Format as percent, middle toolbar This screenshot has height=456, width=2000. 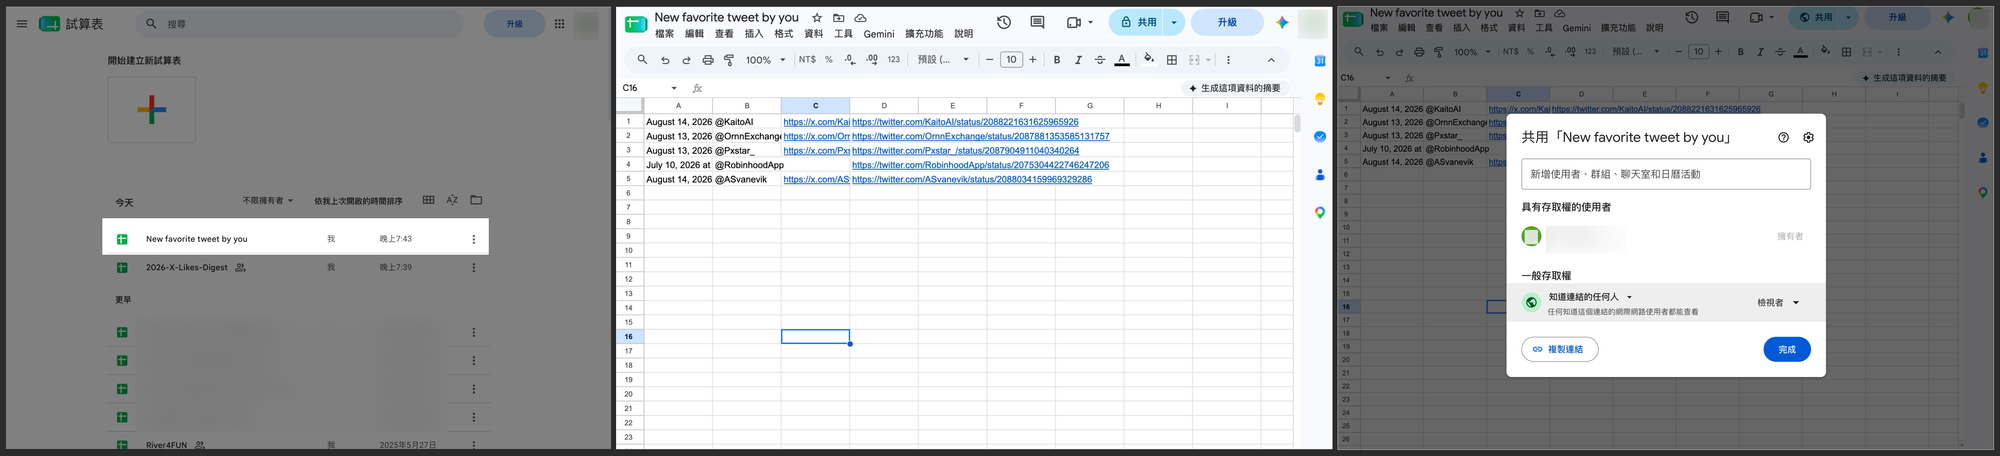tap(829, 60)
